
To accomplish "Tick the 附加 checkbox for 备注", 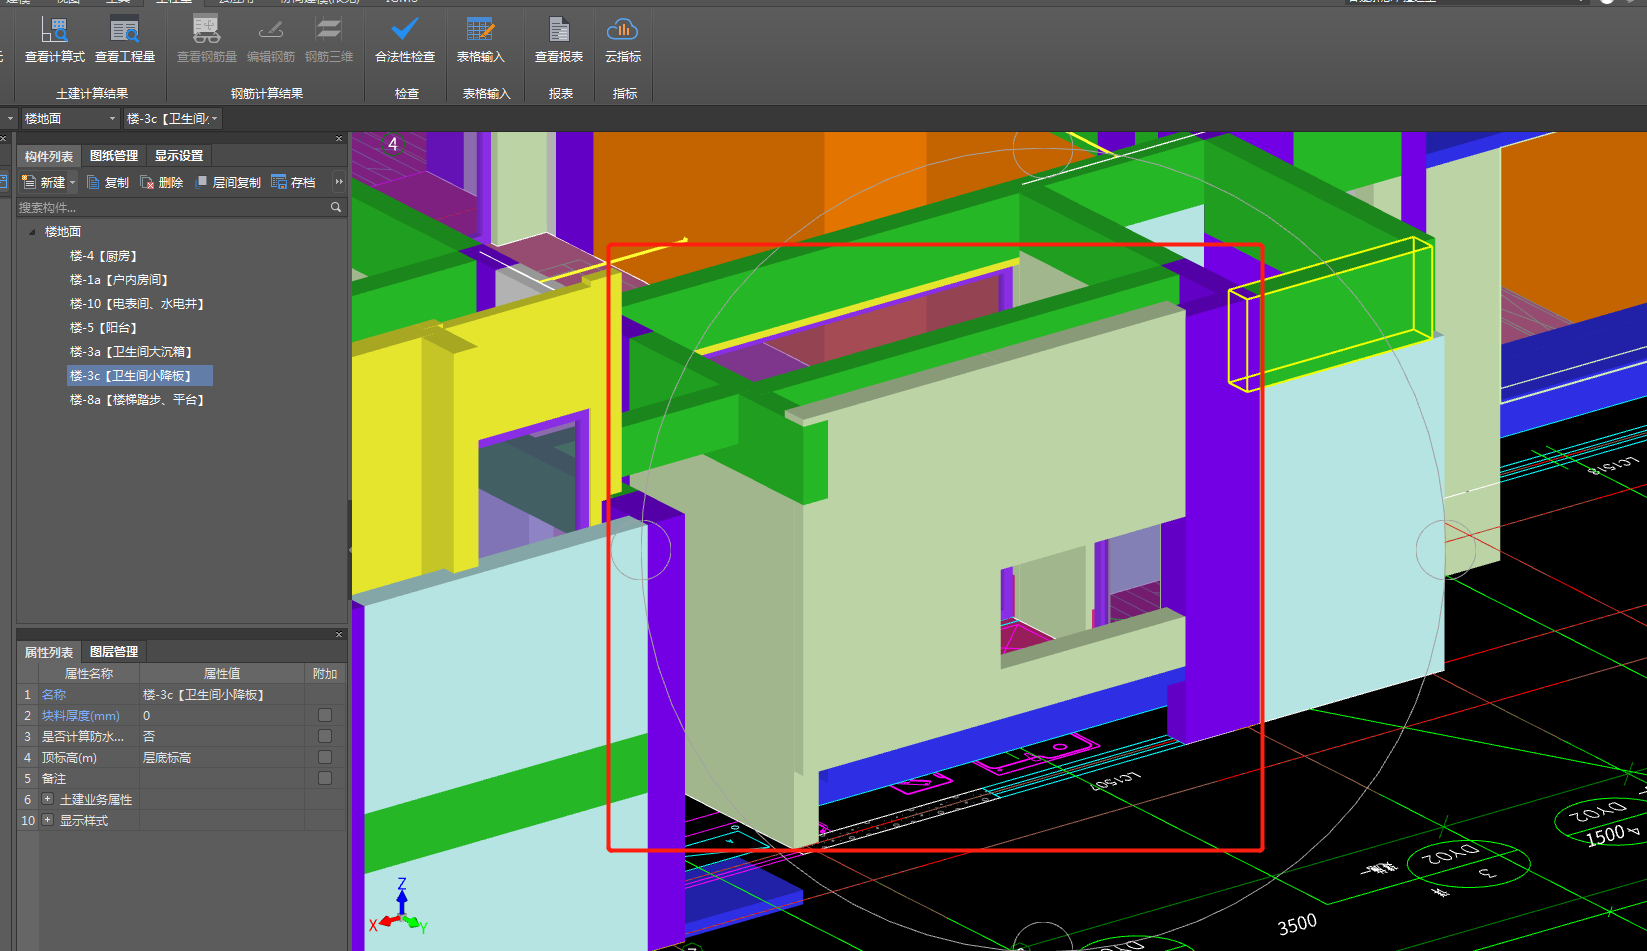I will point(325,778).
